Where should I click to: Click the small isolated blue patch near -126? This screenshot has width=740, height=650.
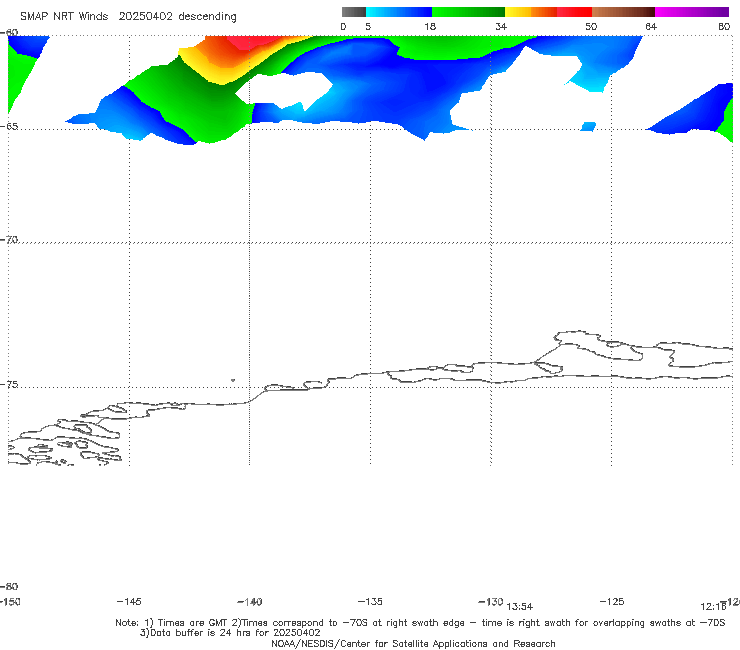[588, 126]
